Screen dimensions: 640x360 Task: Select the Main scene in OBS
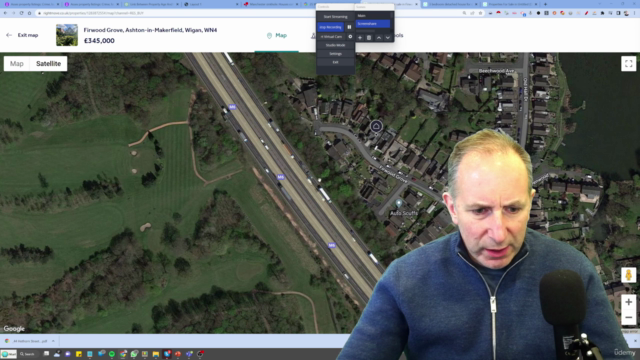373,16
